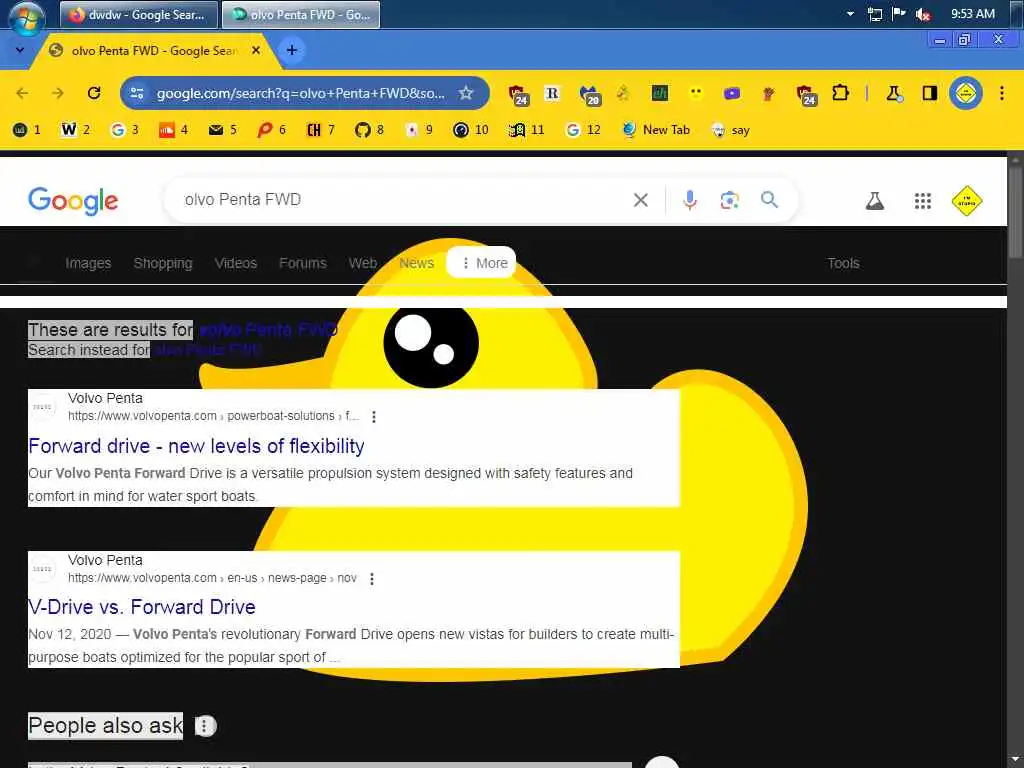Open the search Tools button

843,263
